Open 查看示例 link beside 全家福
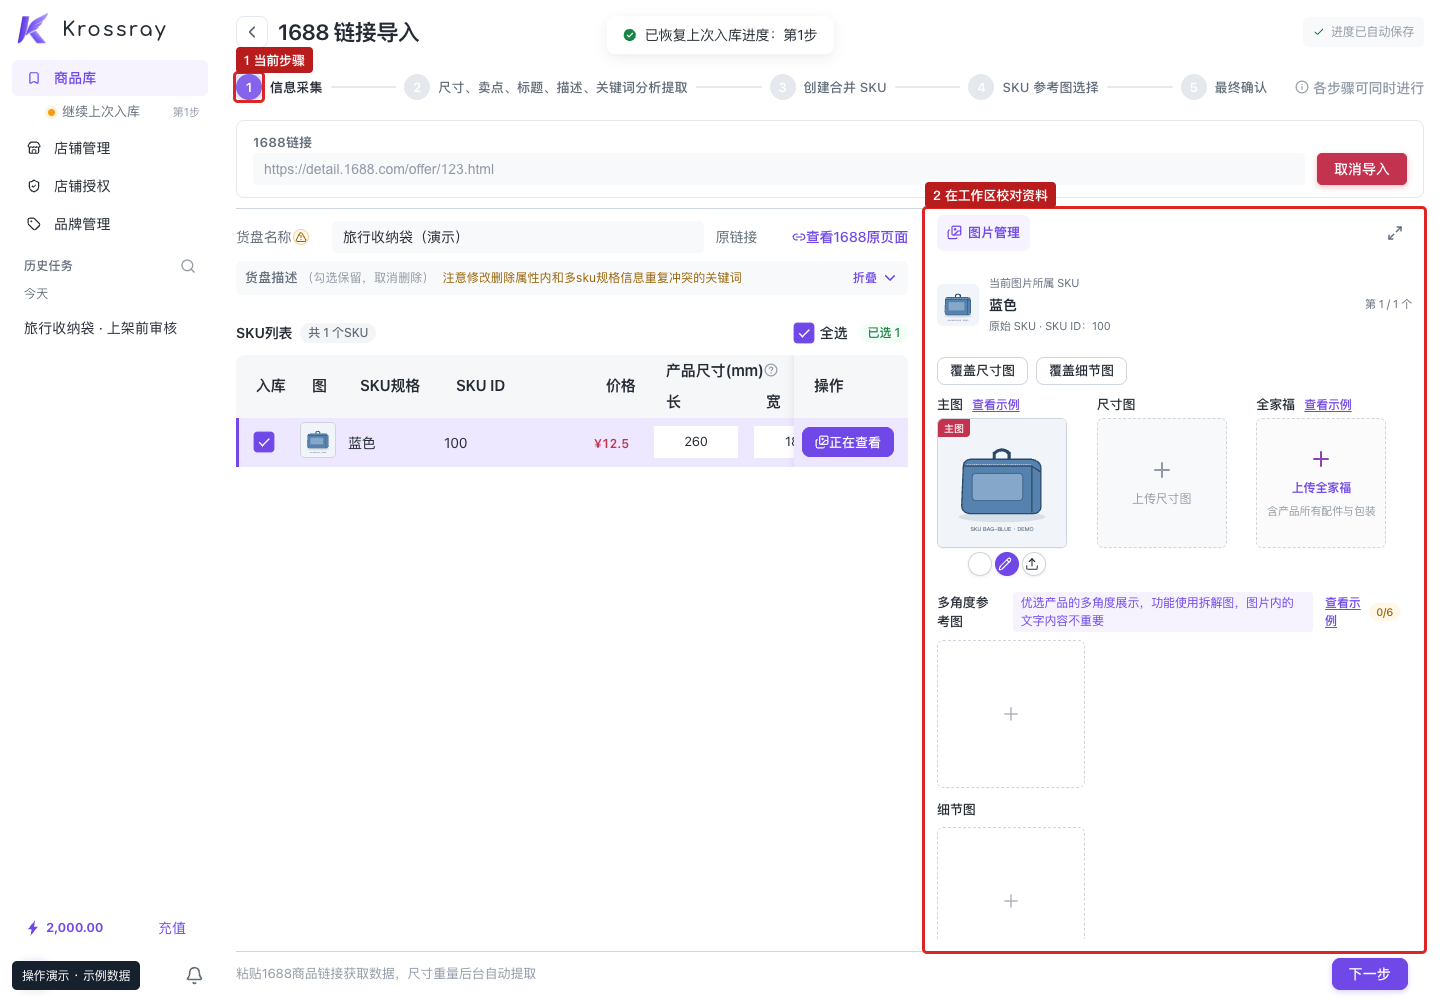Viewport: 1440px width, 1000px height. (1328, 405)
